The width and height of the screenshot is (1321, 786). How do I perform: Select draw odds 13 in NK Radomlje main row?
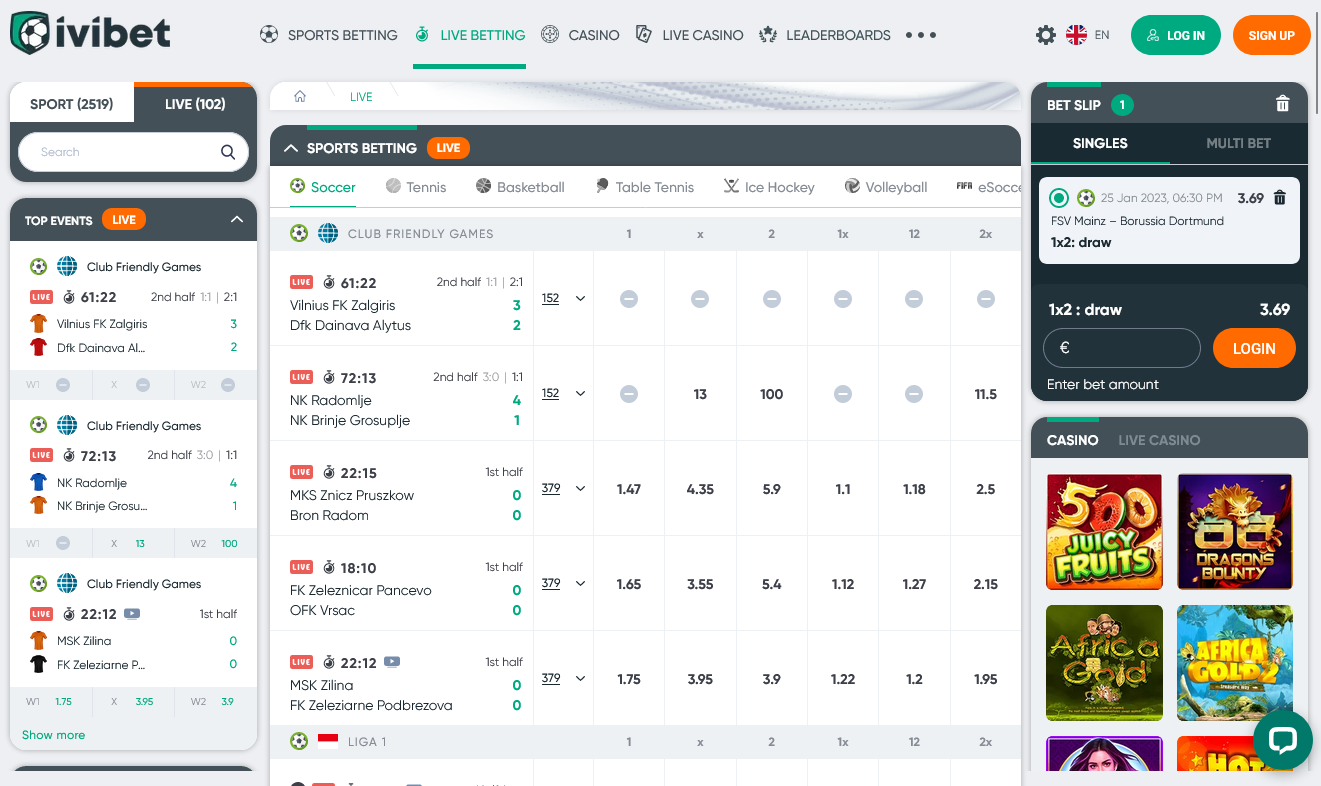pyautogui.click(x=700, y=394)
